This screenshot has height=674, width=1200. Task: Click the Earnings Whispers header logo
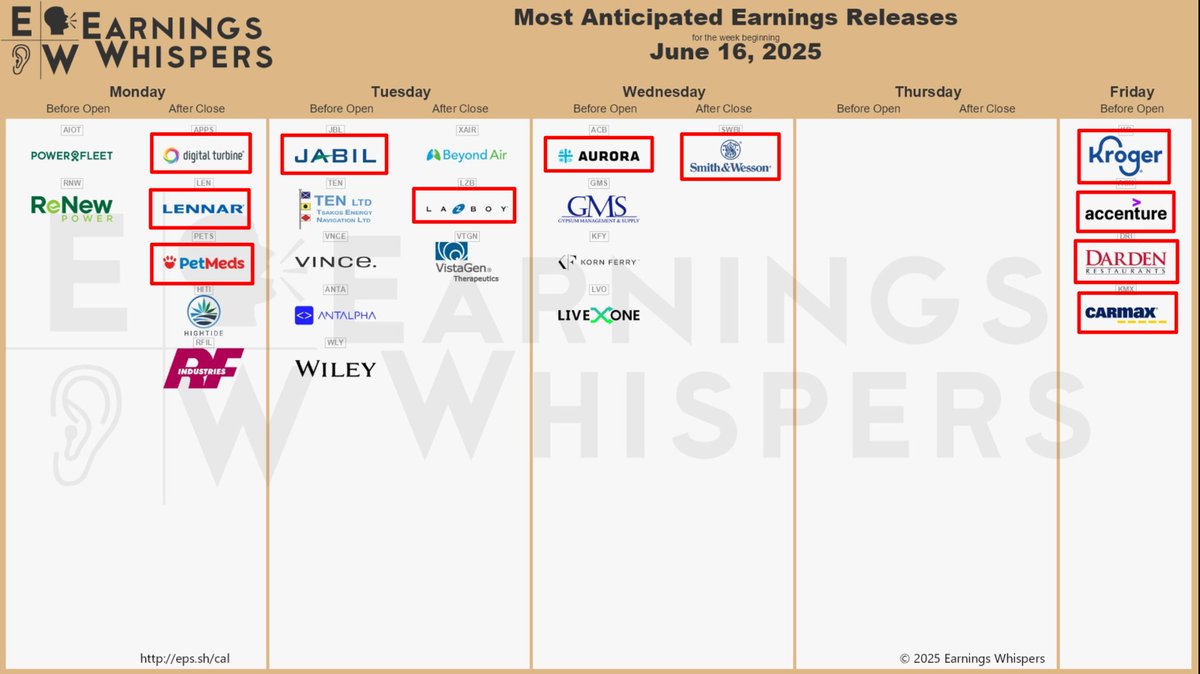(137, 41)
